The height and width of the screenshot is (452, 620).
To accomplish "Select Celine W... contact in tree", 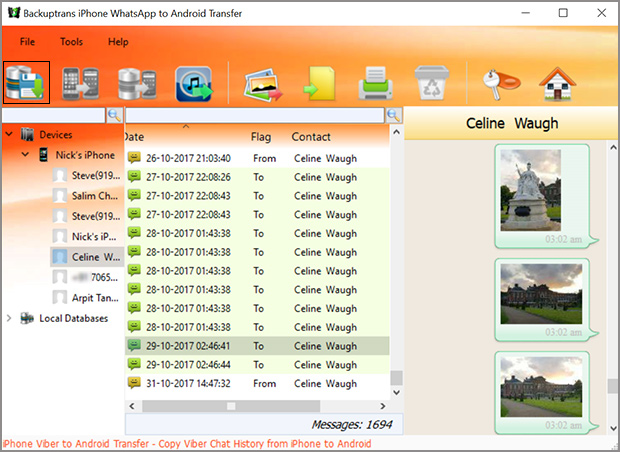I will click(87, 257).
